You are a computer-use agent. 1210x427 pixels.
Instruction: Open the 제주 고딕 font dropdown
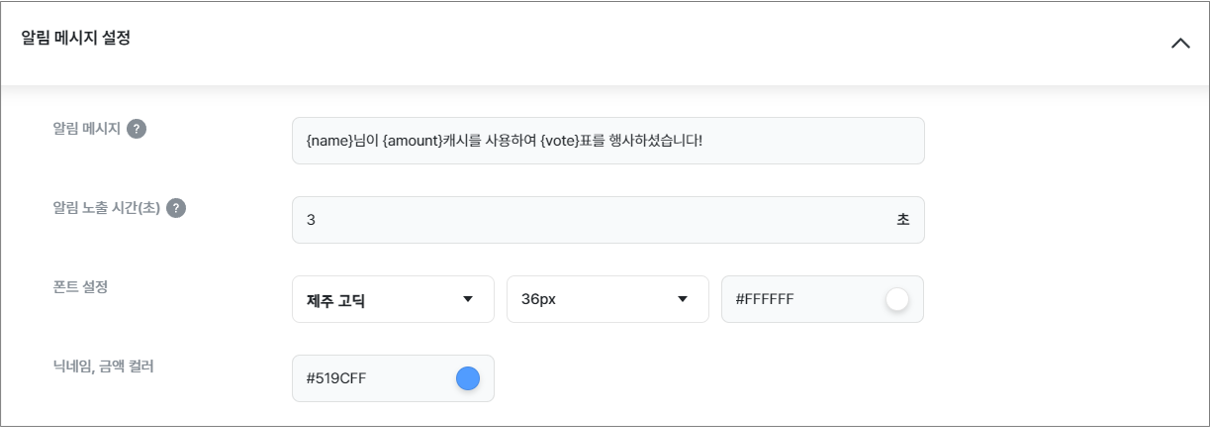[x=393, y=299]
